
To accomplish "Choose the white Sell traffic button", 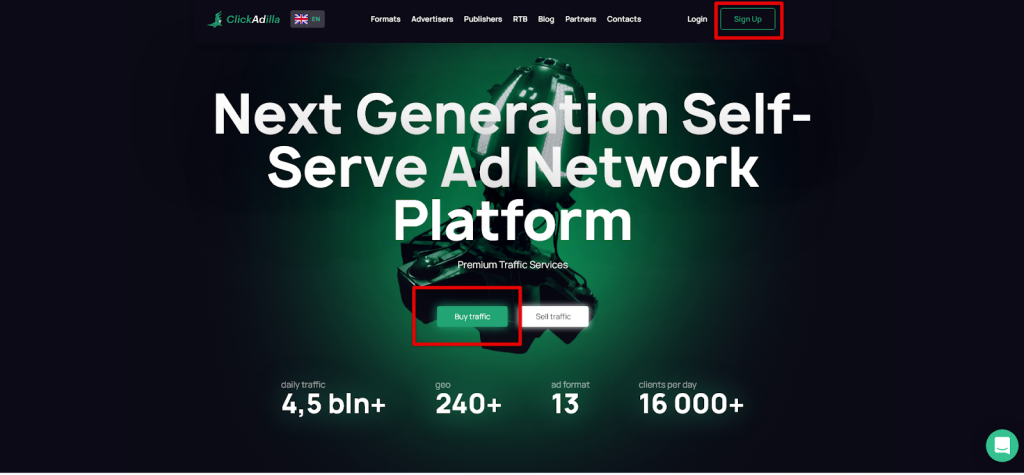I will (554, 316).
